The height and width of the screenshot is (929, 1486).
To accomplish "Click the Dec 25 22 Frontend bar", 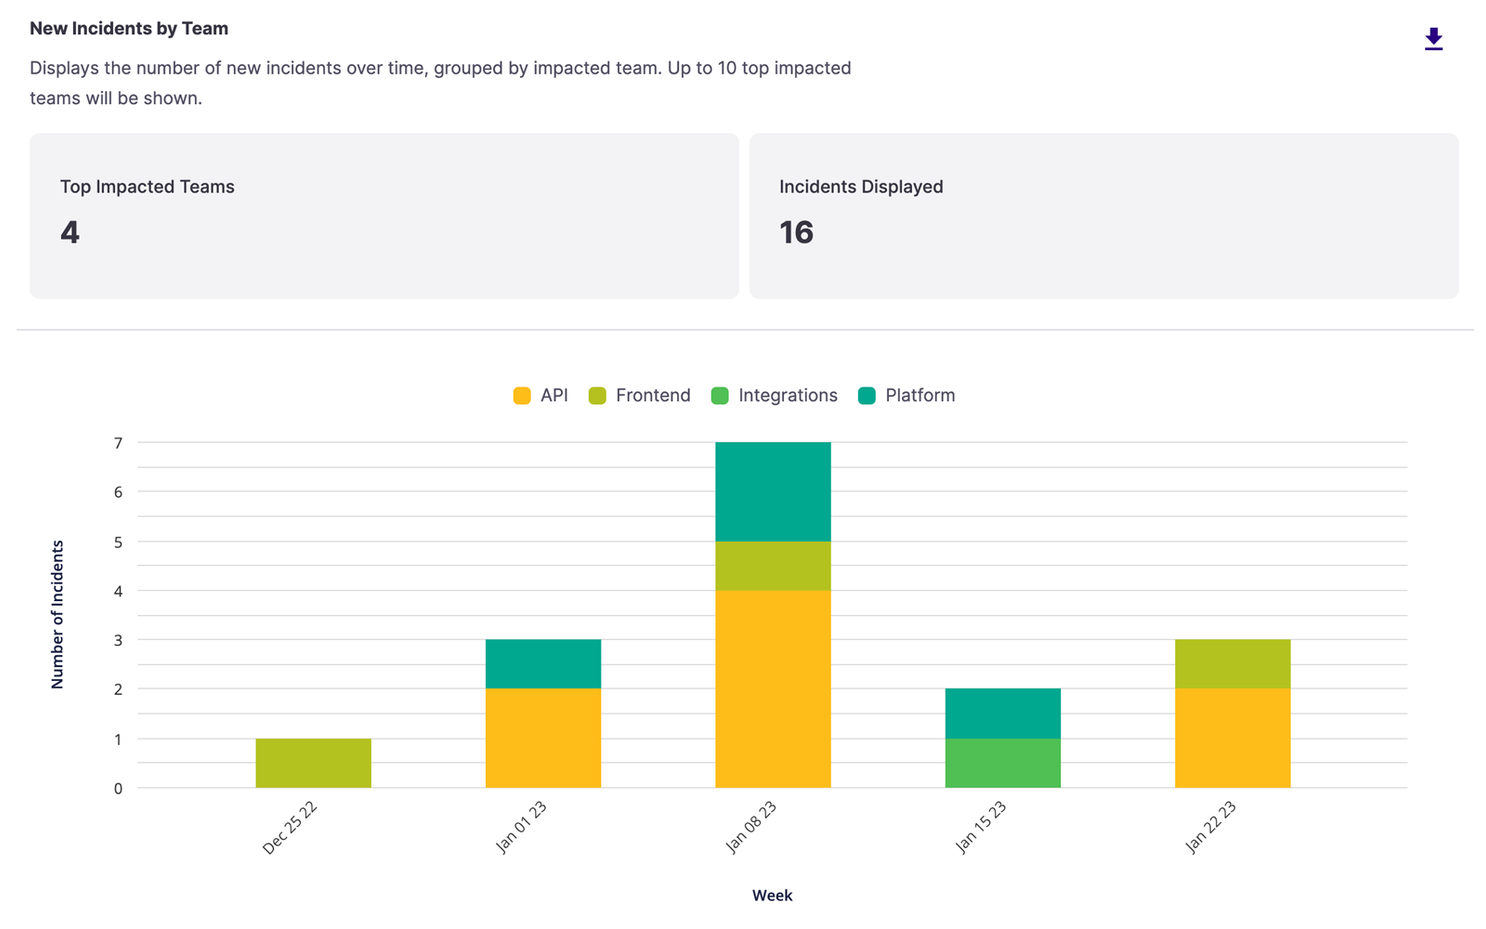I will (x=313, y=763).
